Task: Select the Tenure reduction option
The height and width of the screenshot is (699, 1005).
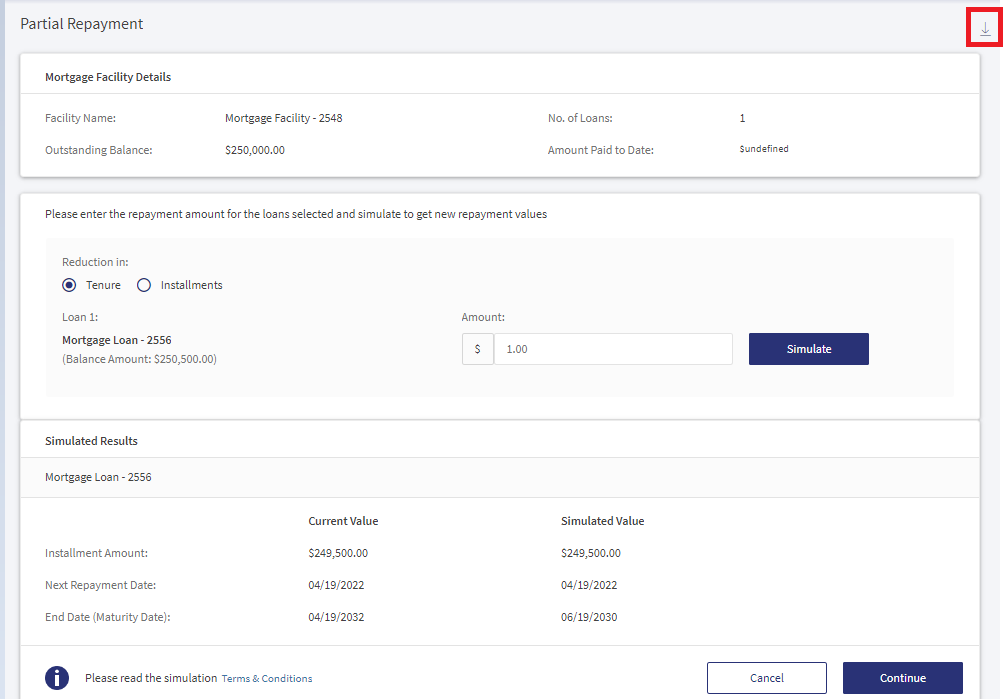Action: [69, 285]
